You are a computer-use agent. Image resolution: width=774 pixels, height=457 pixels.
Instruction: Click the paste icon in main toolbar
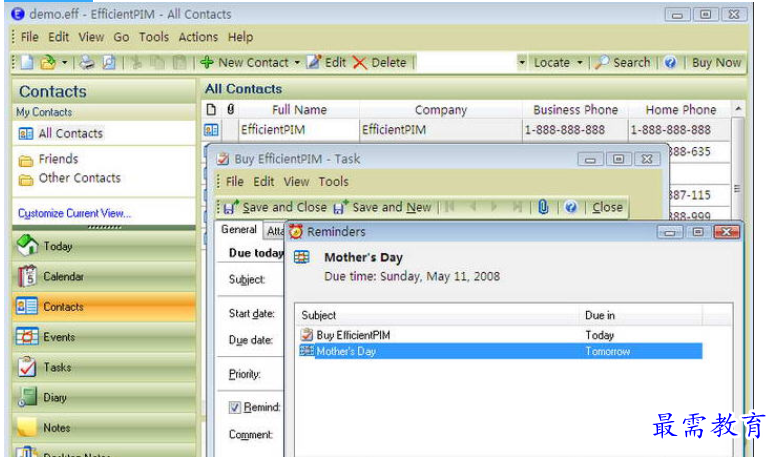(x=179, y=63)
